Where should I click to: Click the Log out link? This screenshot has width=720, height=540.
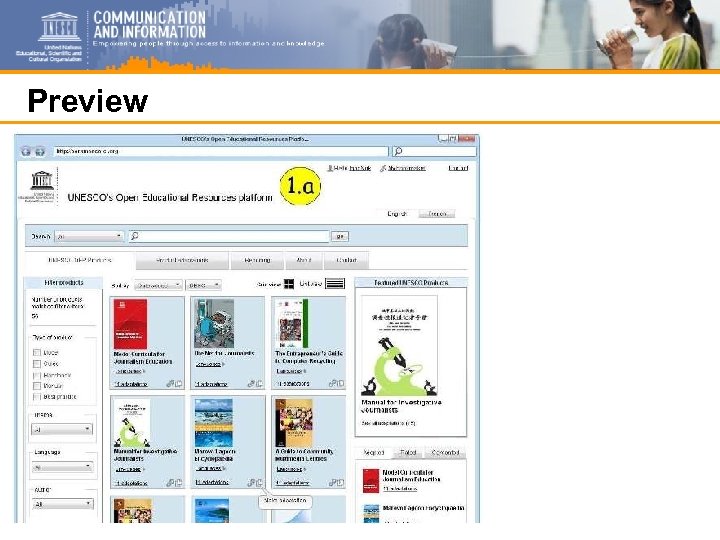(458, 168)
